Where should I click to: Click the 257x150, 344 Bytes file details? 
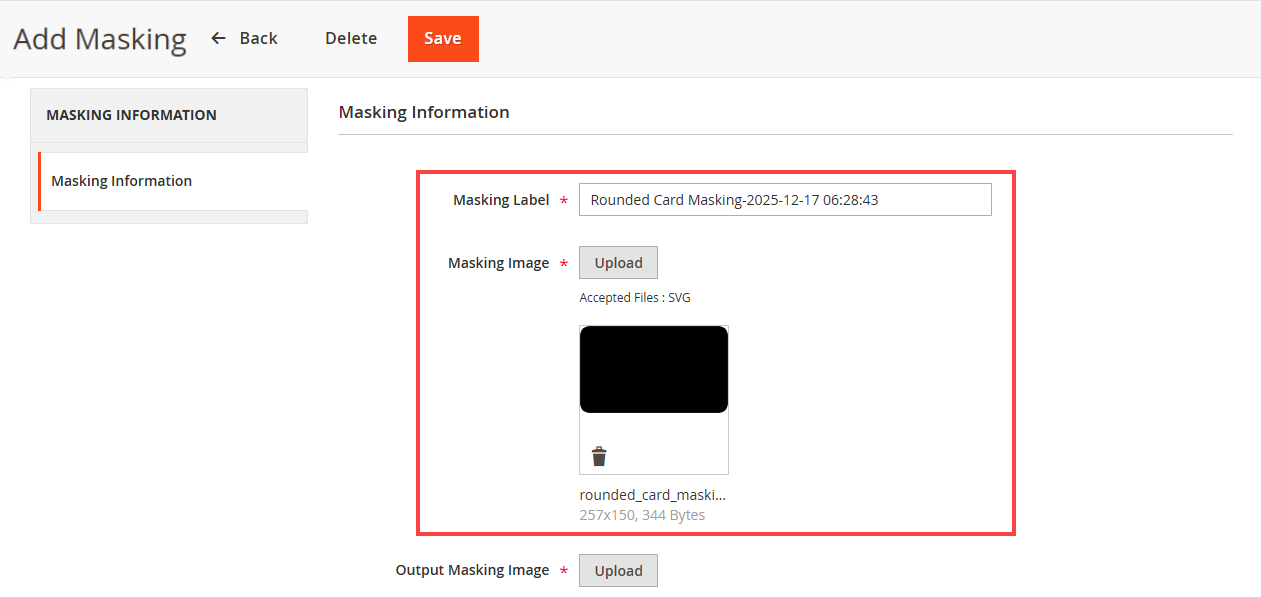pyautogui.click(x=642, y=515)
